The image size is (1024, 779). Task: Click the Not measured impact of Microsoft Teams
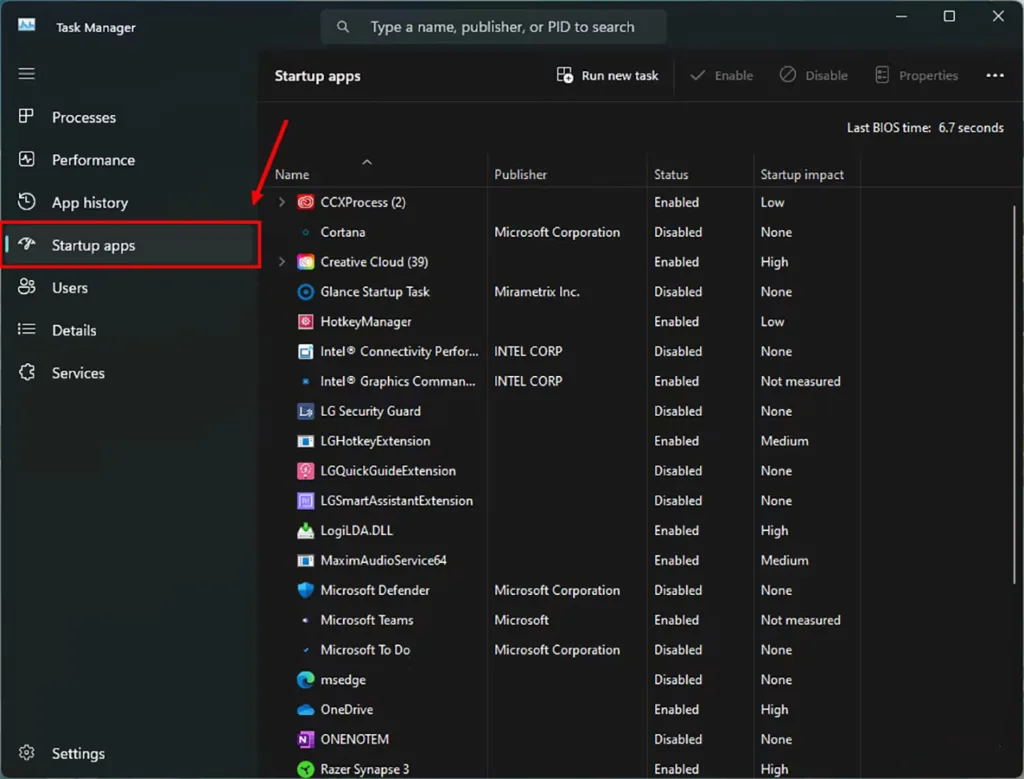[800, 620]
